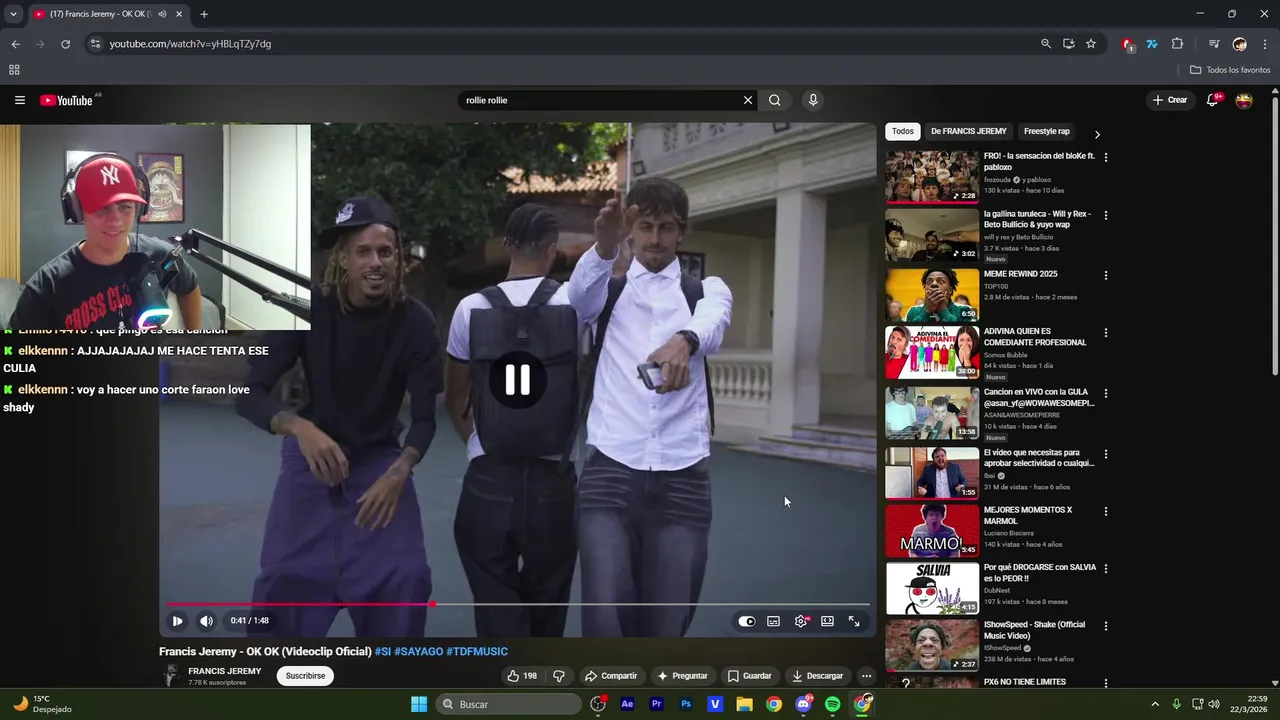Open 'Por qué DROGARSE con SALVIA' thumbnail
1280x720 pixels.
tap(932, 588)
